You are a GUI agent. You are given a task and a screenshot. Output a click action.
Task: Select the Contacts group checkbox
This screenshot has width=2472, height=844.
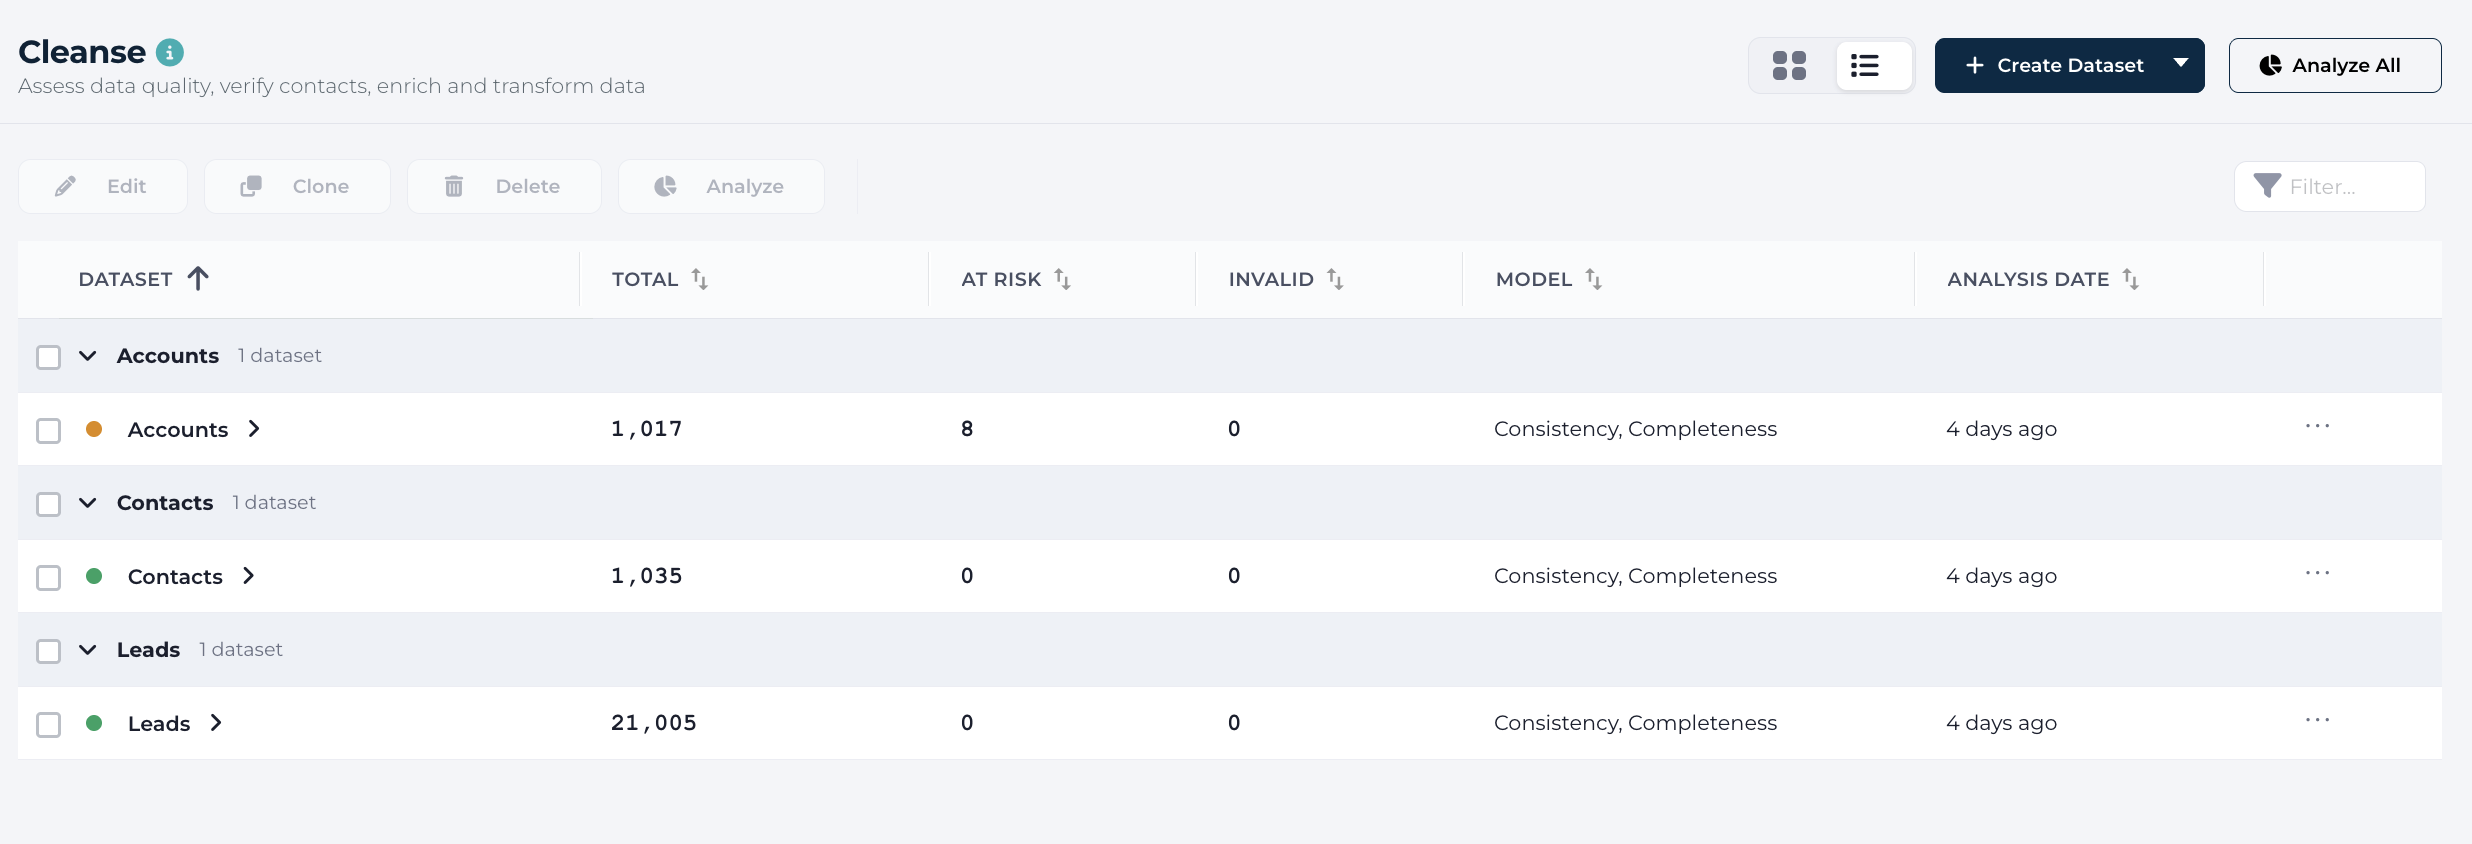pyautogui.click(x=49, y=504)
